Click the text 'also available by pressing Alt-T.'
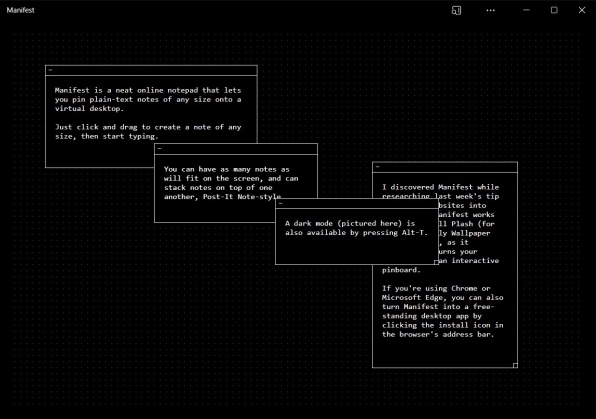The width and height of the screenshot is (596, 419). (357, 232)
